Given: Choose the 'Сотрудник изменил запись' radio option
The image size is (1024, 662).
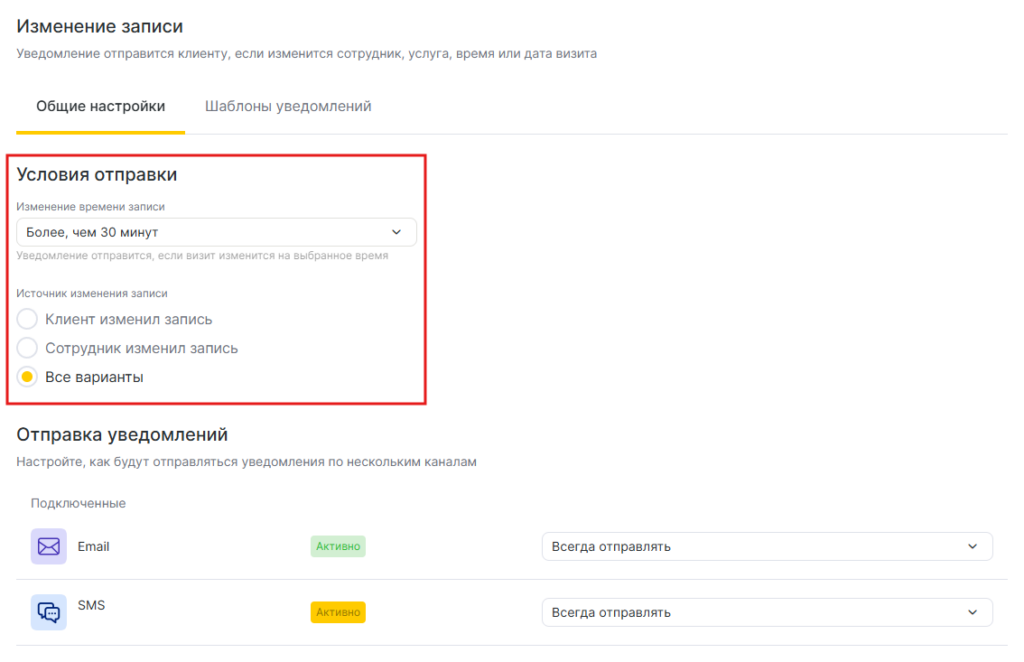Looking at the screenshot, I should [x=28, y=348].
